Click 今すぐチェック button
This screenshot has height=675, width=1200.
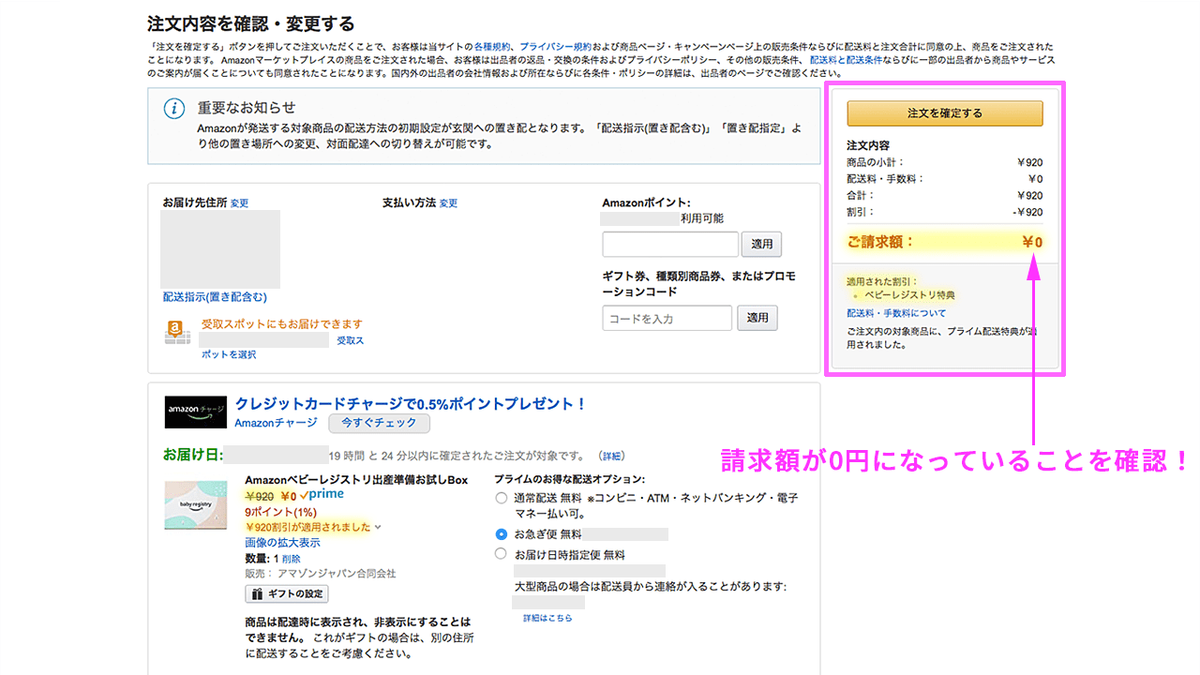[x=379, y=423]
